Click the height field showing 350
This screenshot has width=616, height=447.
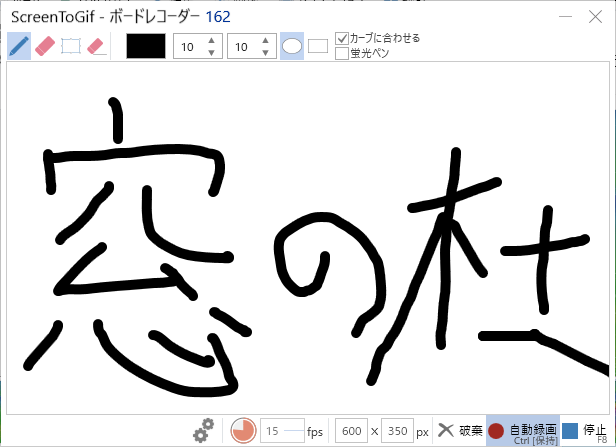point(398,431)
